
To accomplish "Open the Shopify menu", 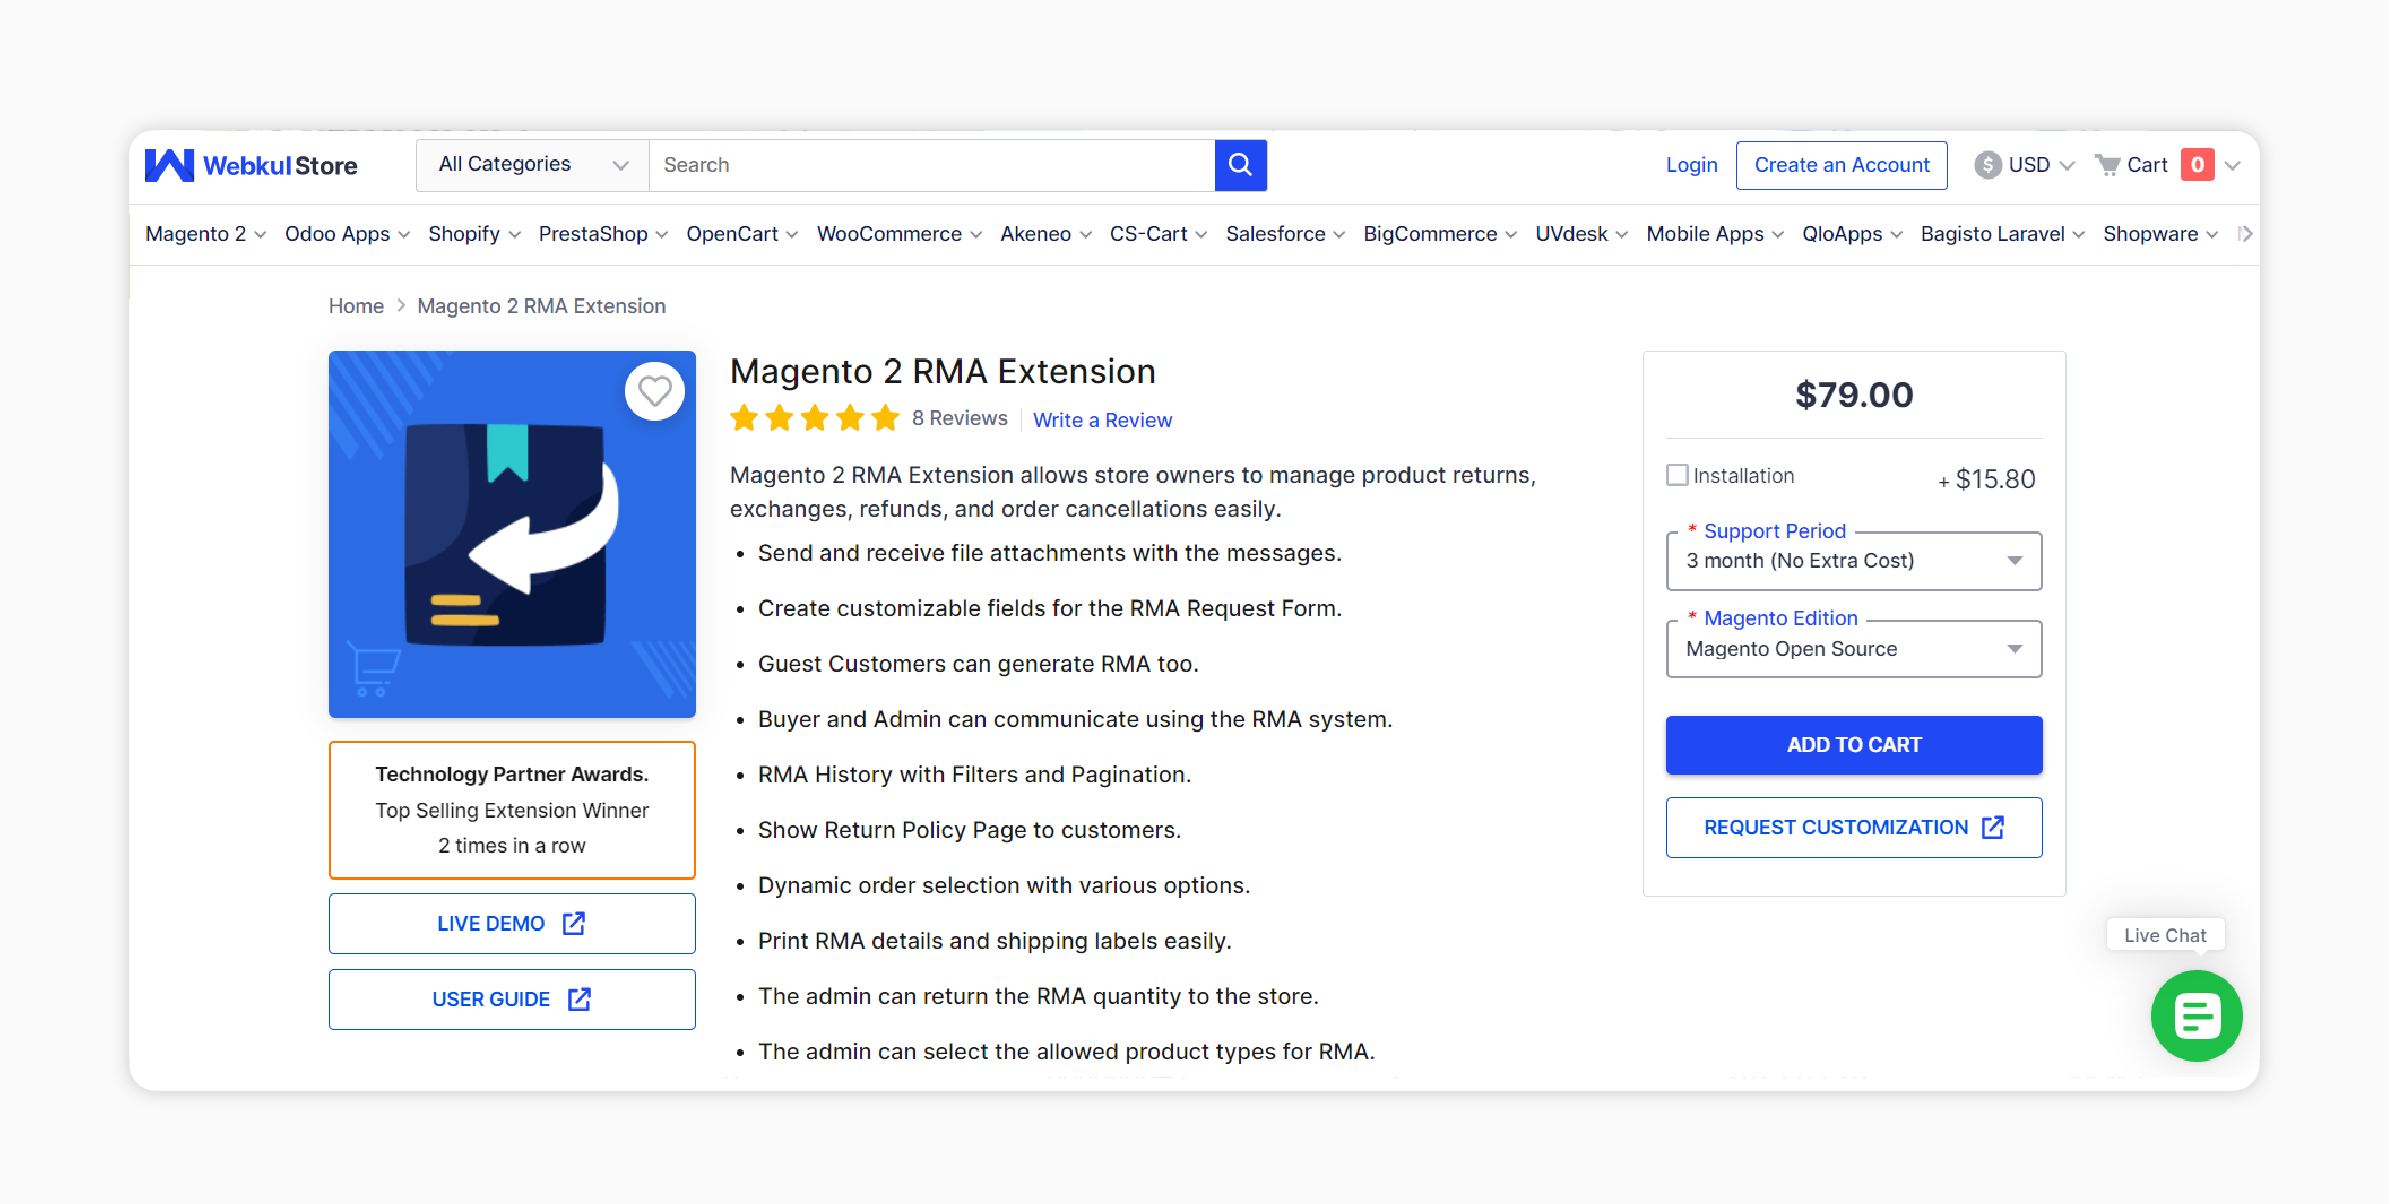I will tap(474, 234).
